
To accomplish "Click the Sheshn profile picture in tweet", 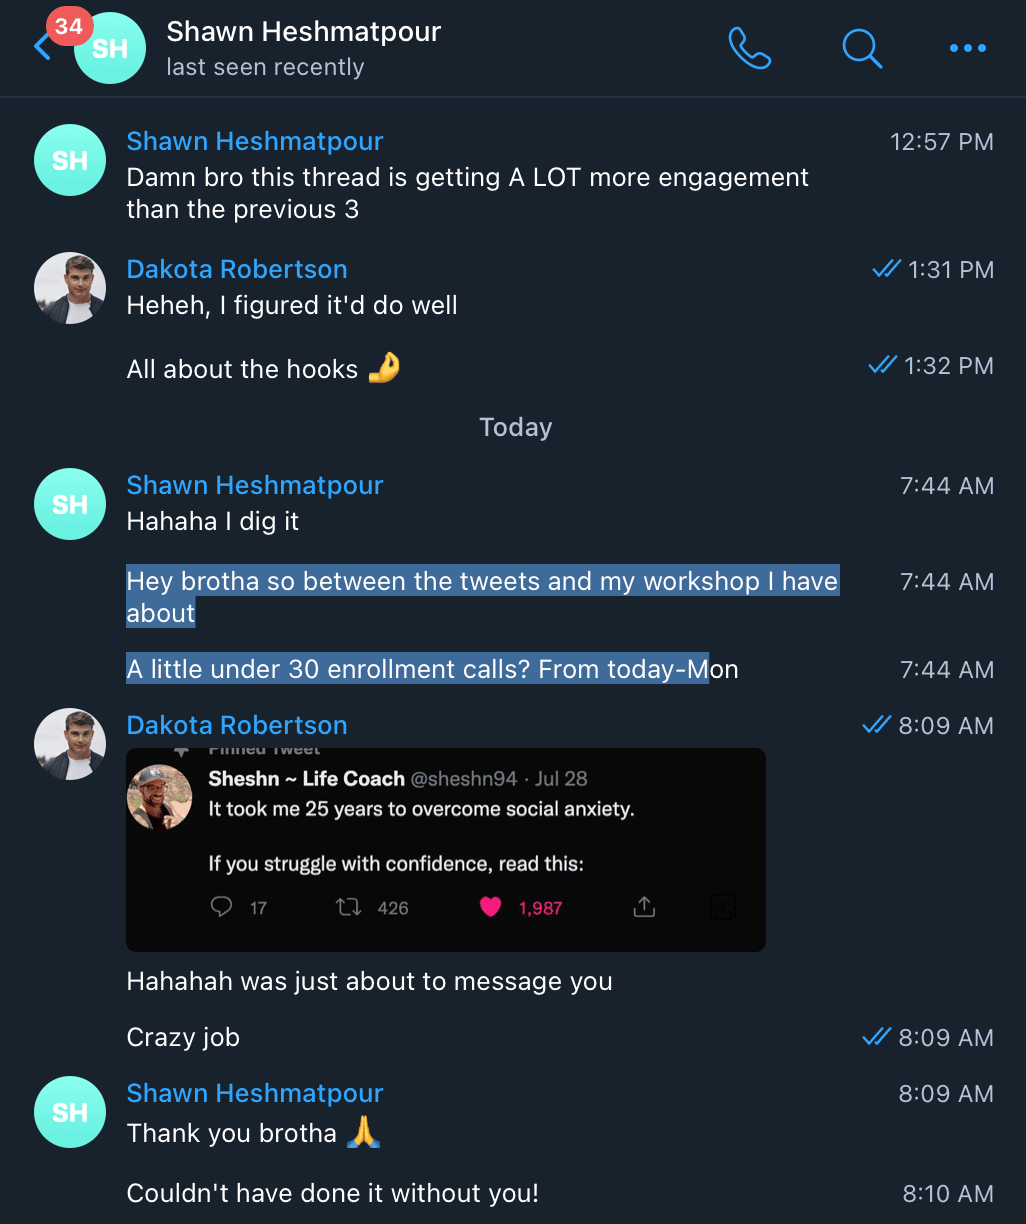I will click(x=160, y=797).
